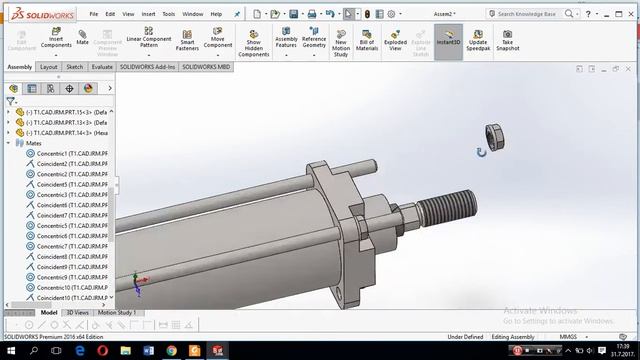
Task: Create an Exploded View
Action: click(x=395, y=40)
